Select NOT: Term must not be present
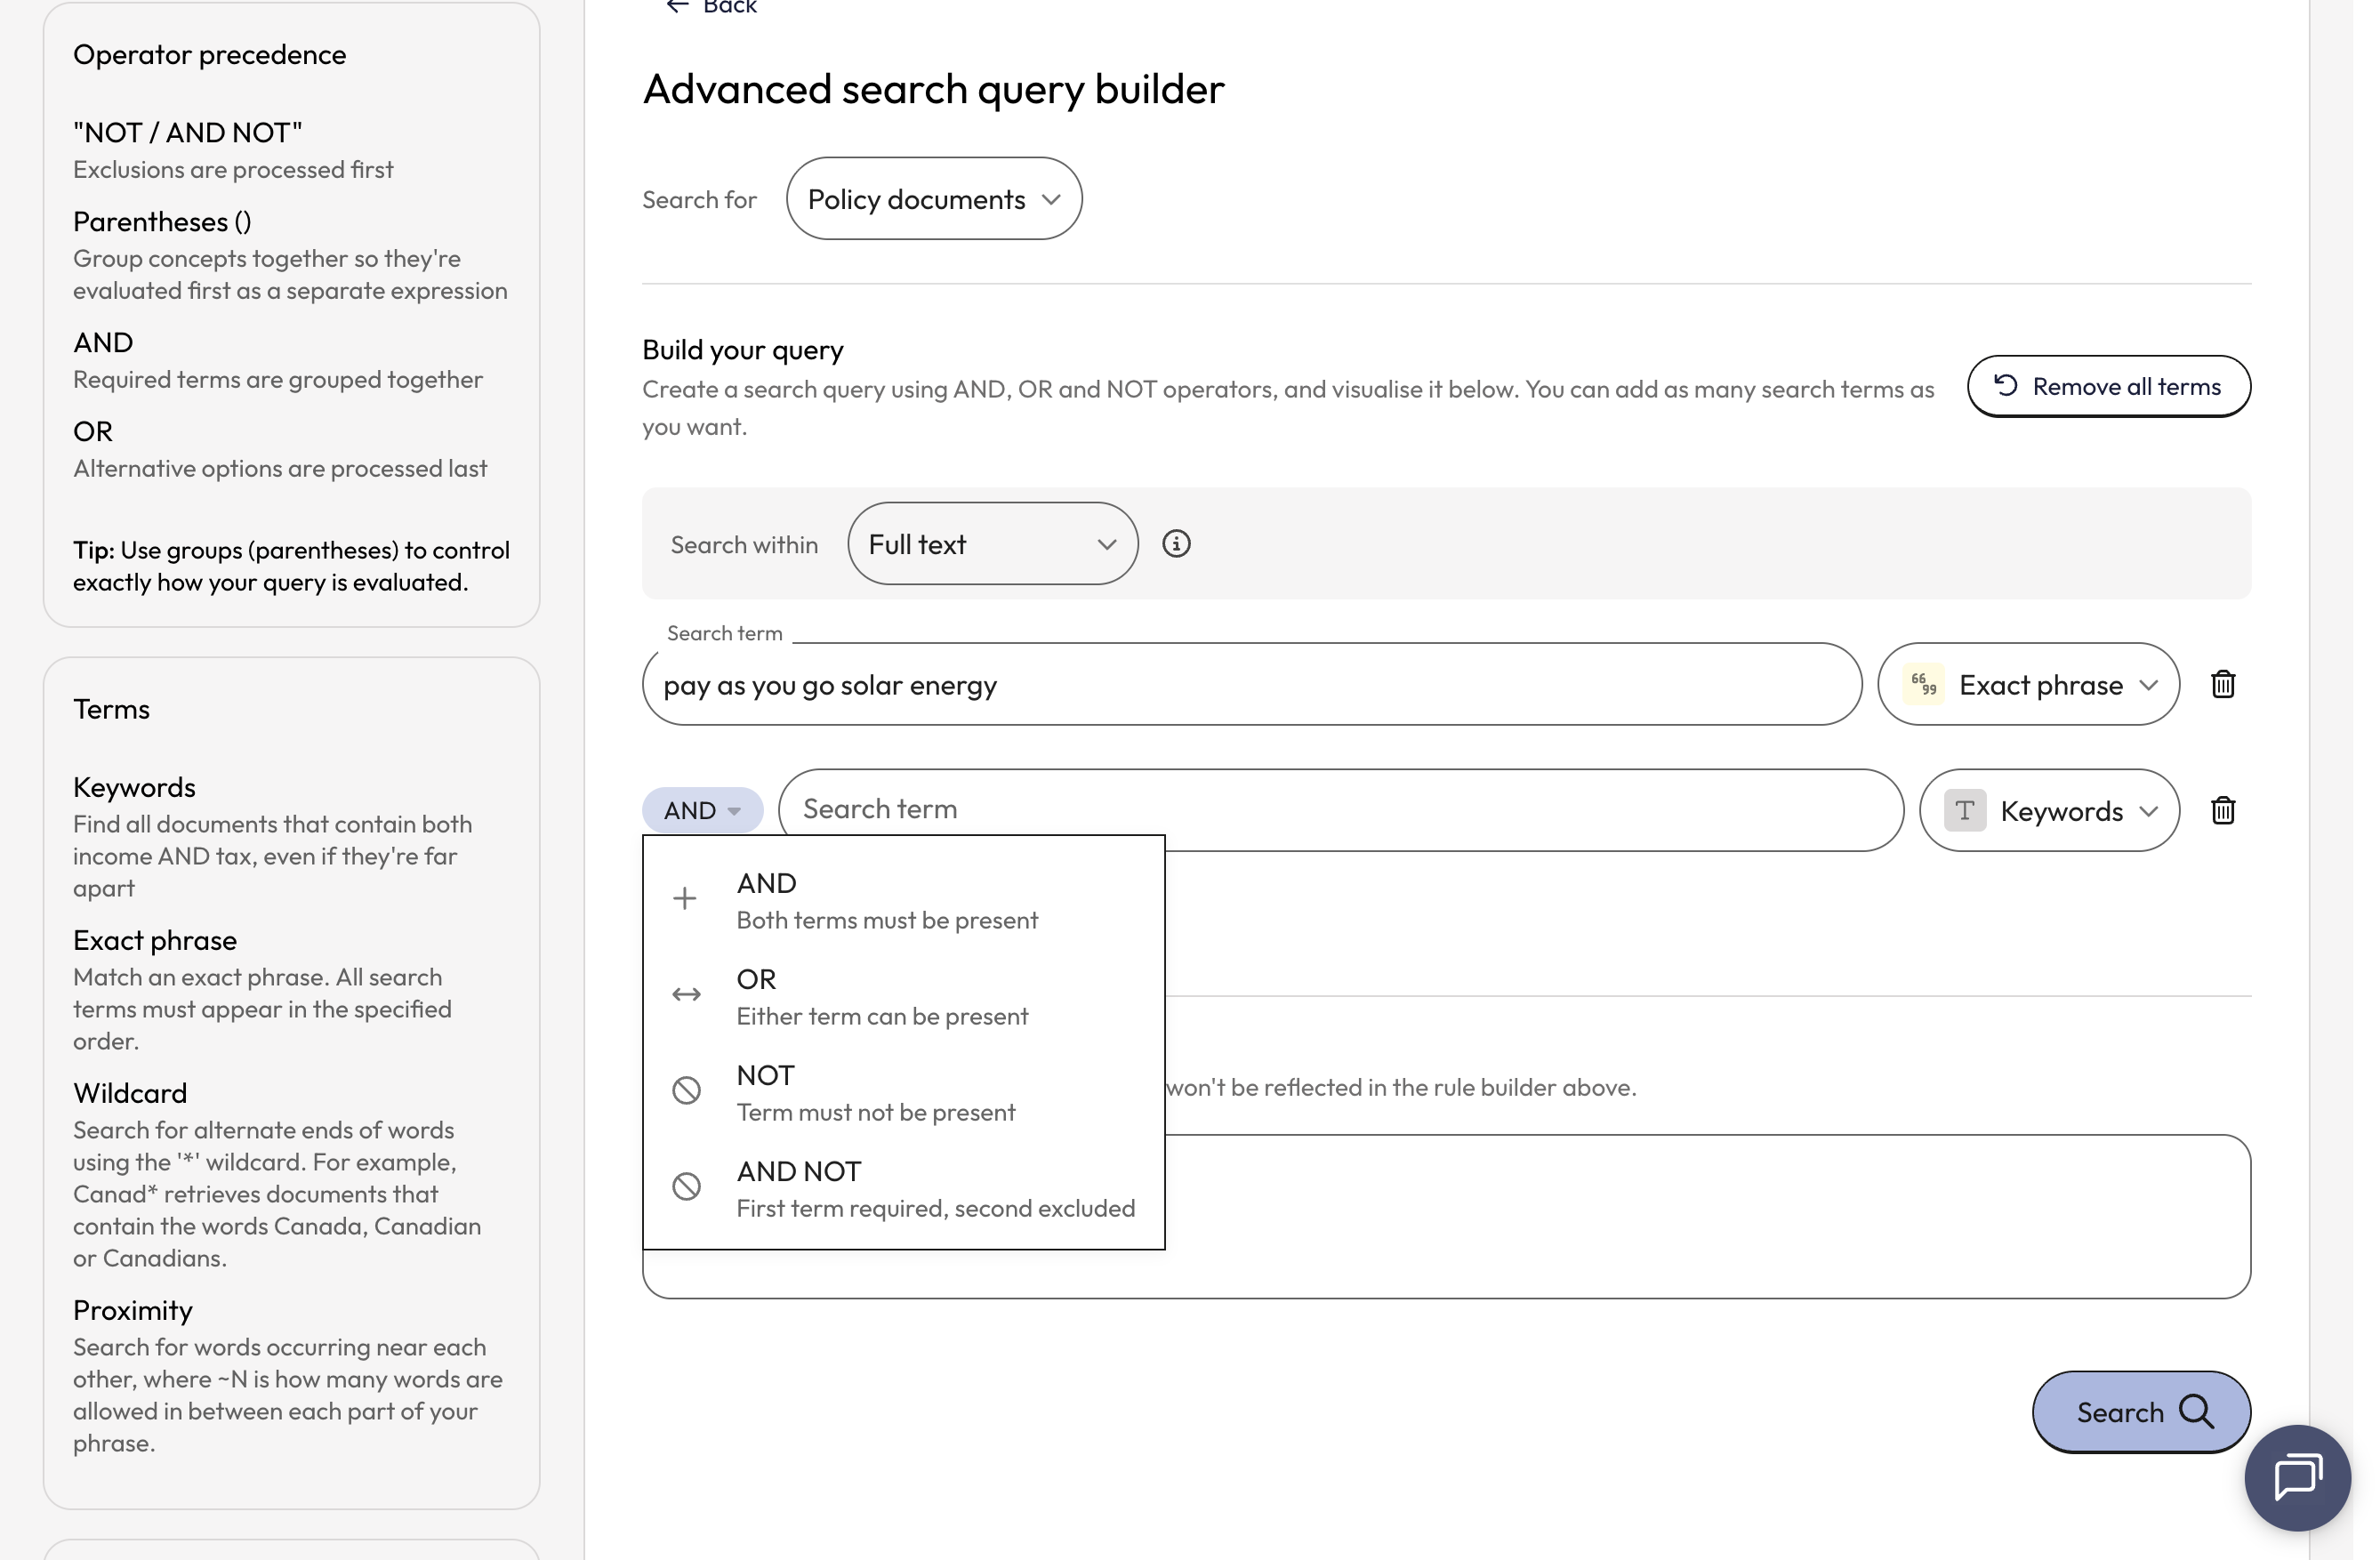The image size is (2380, 1560). (x=903, y=1092)
